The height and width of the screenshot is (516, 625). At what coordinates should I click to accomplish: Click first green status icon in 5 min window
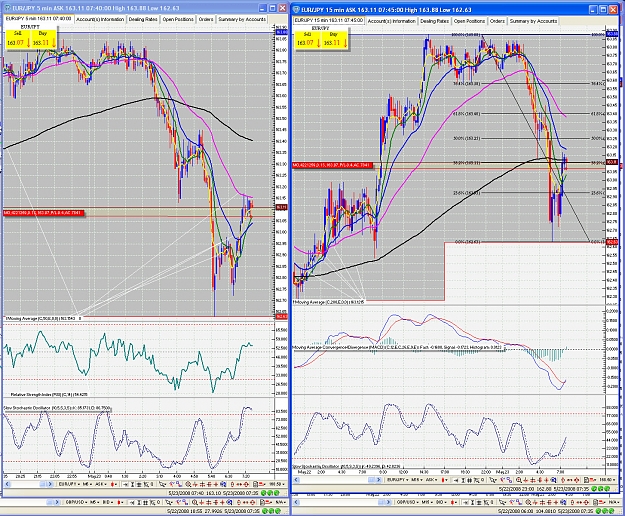coord(263,493)
